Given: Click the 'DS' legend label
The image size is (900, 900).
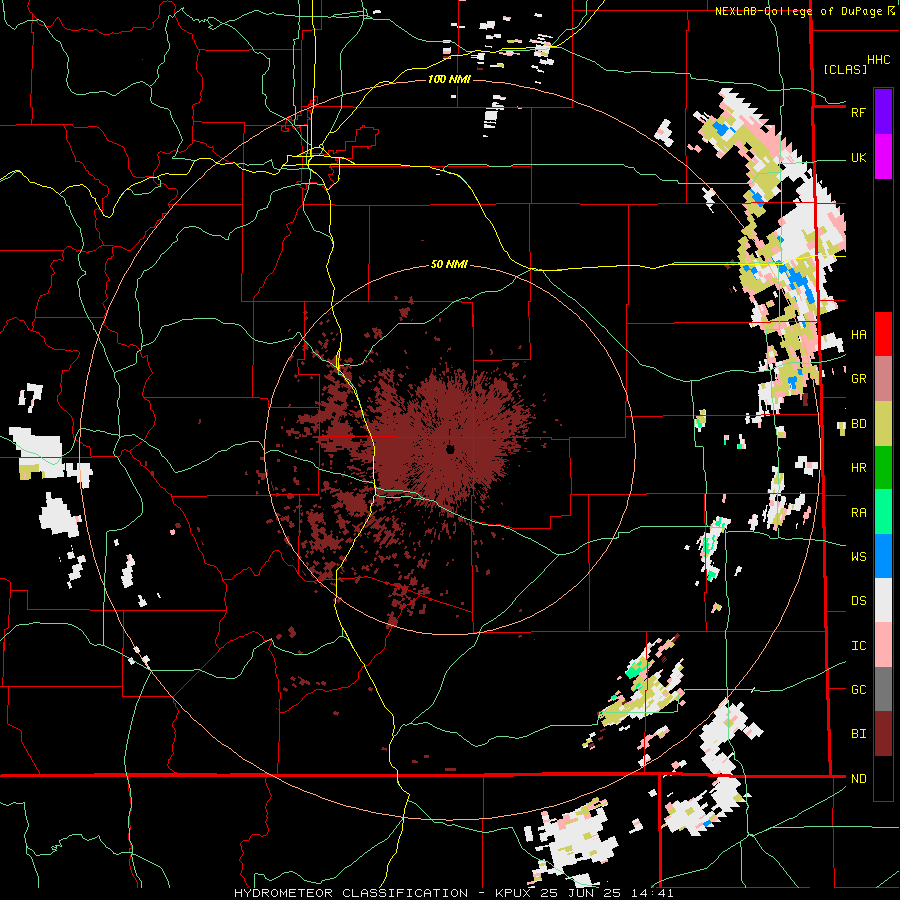Looking at the screenshot, I should pos(858,601).
